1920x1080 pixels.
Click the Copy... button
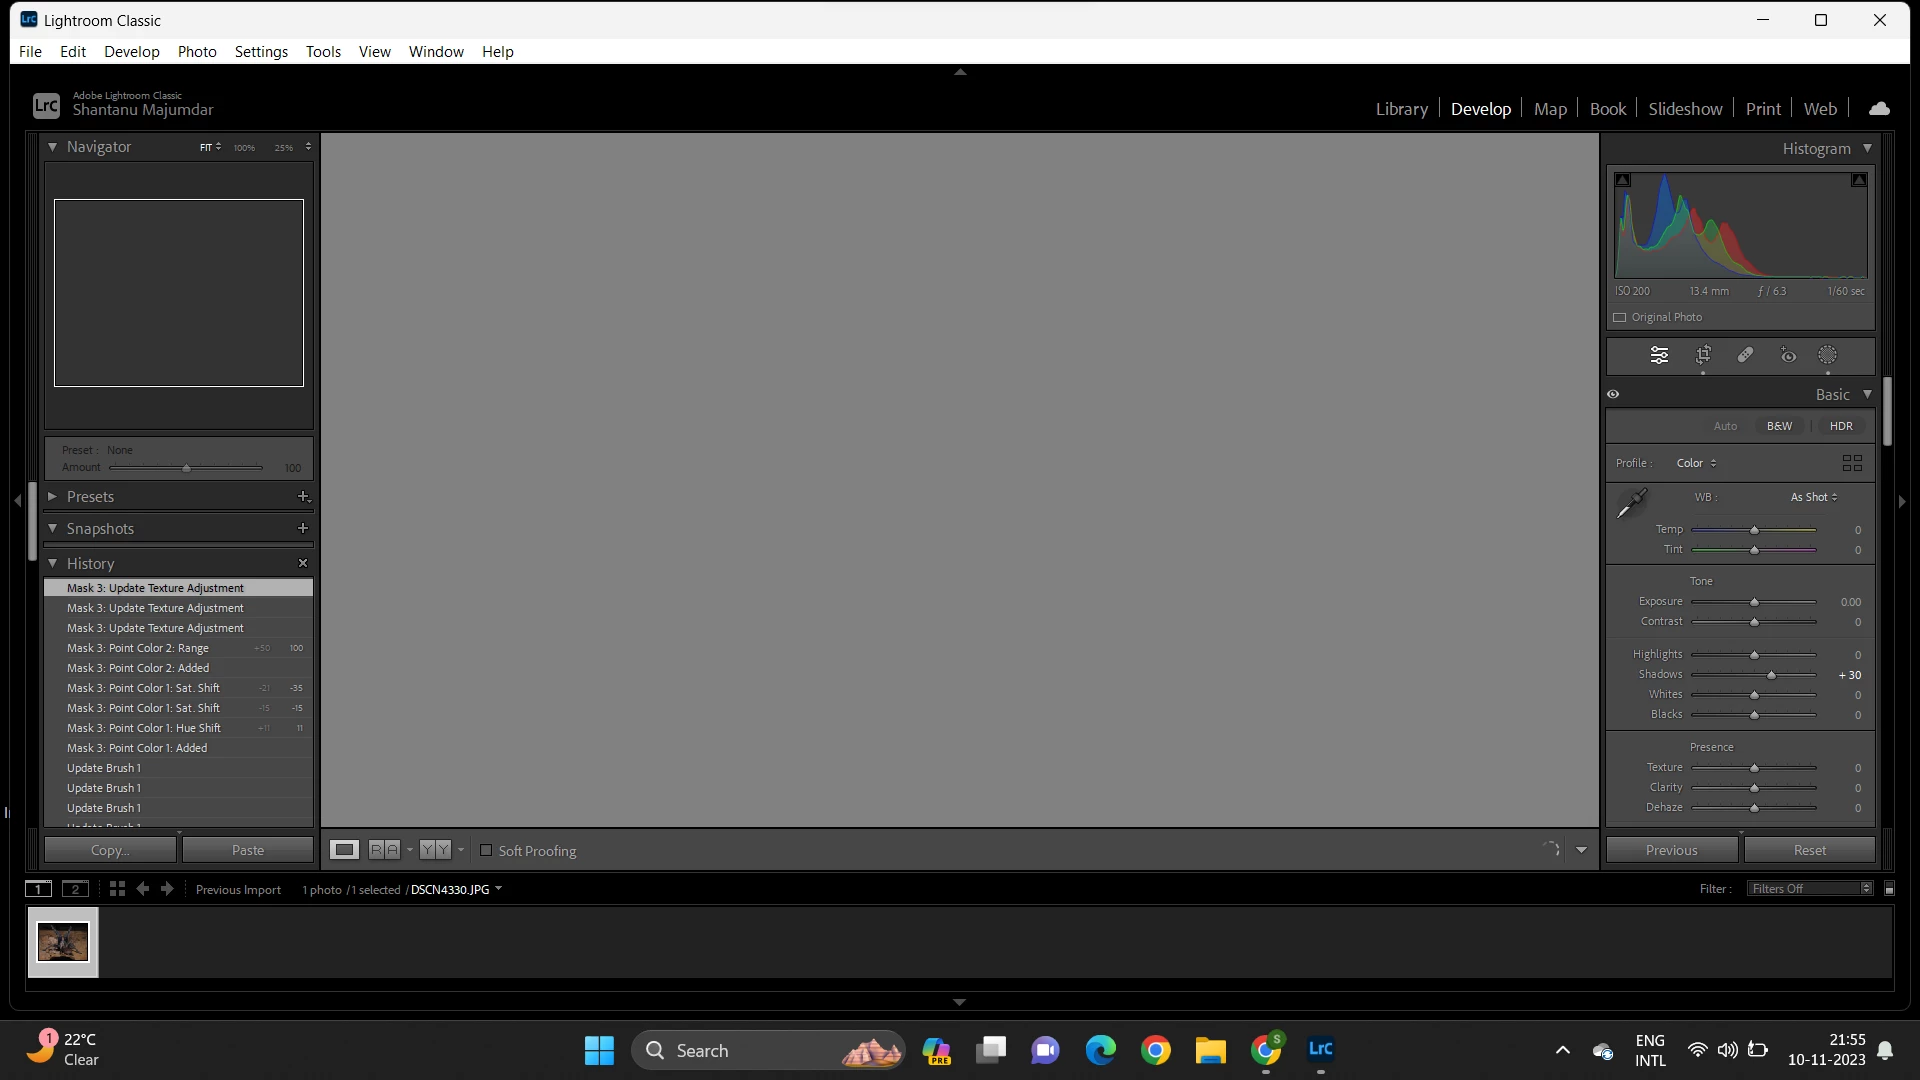(110, 850)
